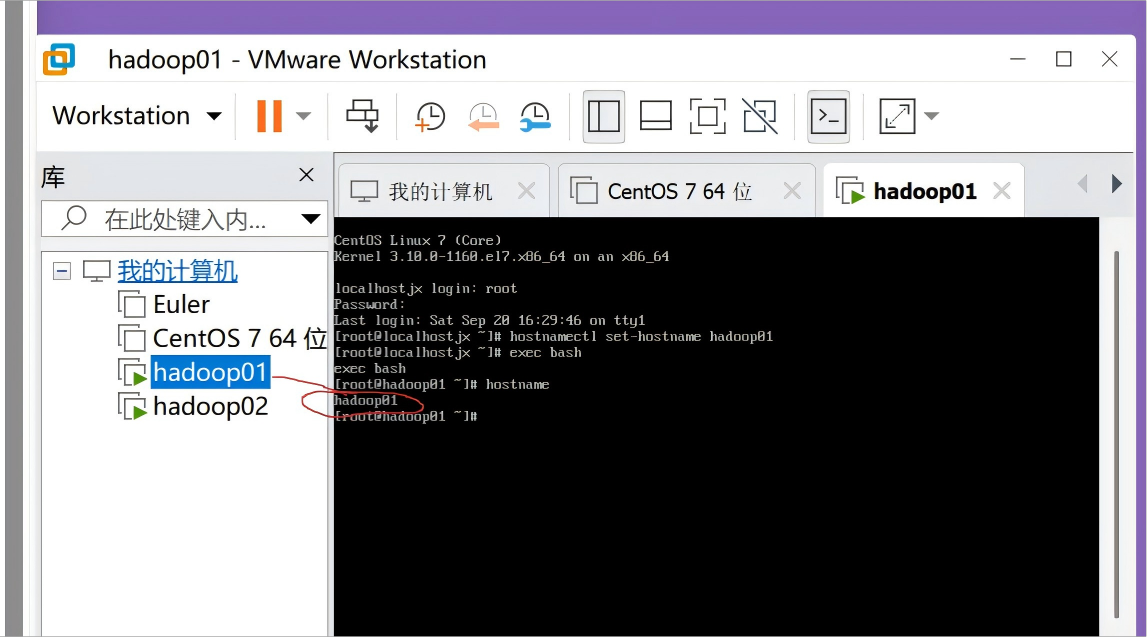Click the running VM icon beside hadoop02
1148x637 pixels.
click(133, 406)
